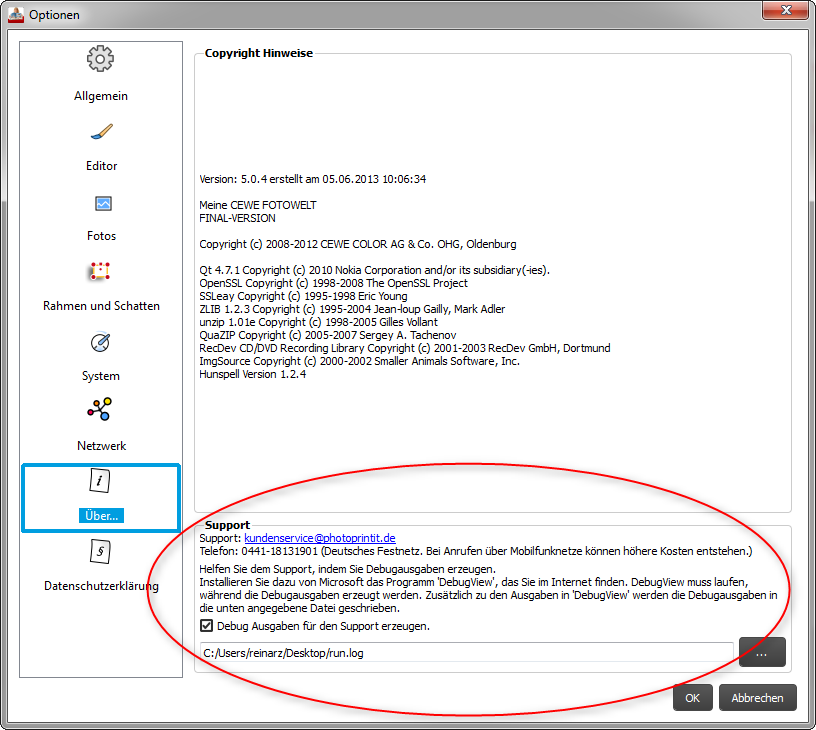This screenshot has height=730, width=816.
Task: Click the RecDev CD/DVD Recording Library line
Action: (x=404, y=348)
